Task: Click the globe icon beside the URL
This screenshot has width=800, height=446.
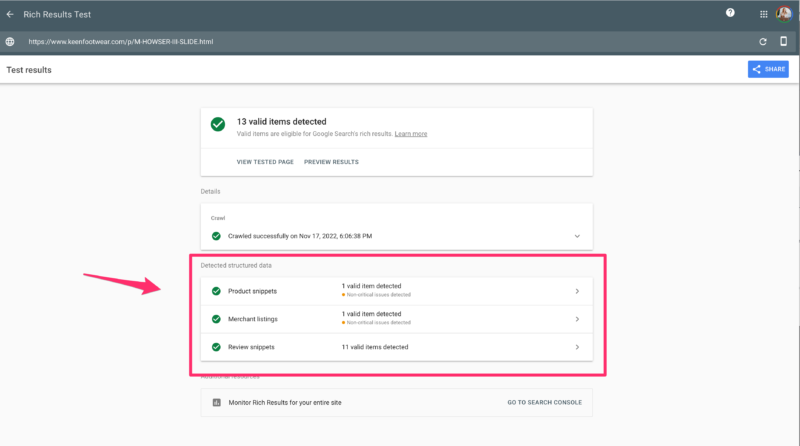Action: coord(10,42)
